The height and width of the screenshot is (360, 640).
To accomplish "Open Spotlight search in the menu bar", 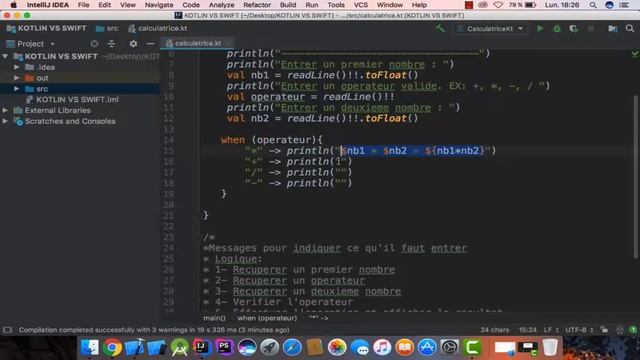I will point(593,5).
